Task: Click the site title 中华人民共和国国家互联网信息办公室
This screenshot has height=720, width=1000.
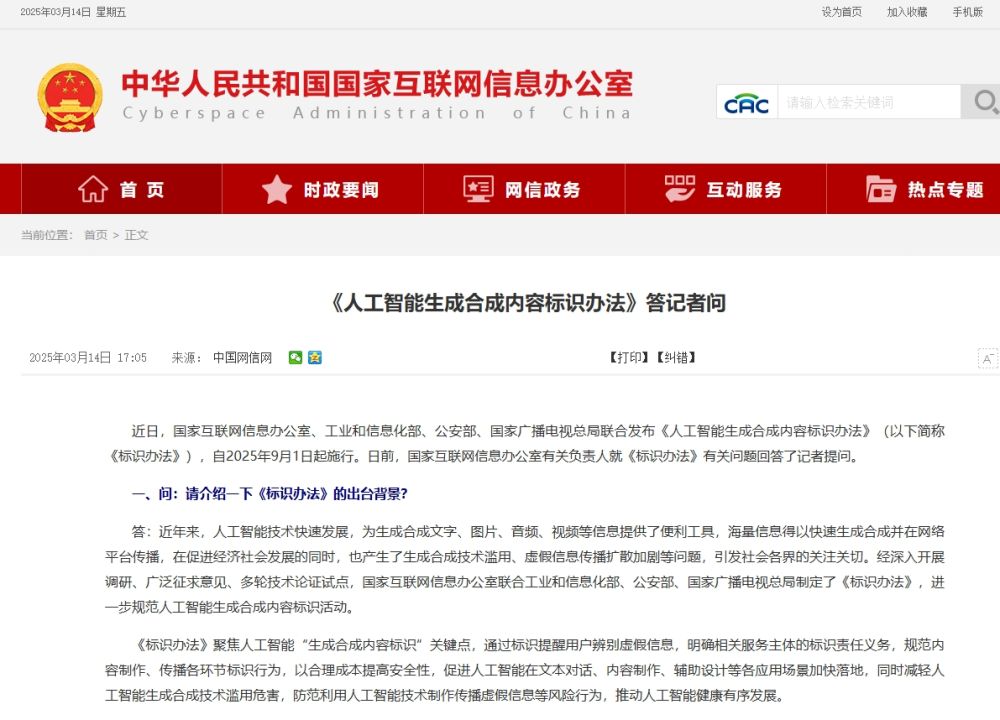Action: (377, 83)
